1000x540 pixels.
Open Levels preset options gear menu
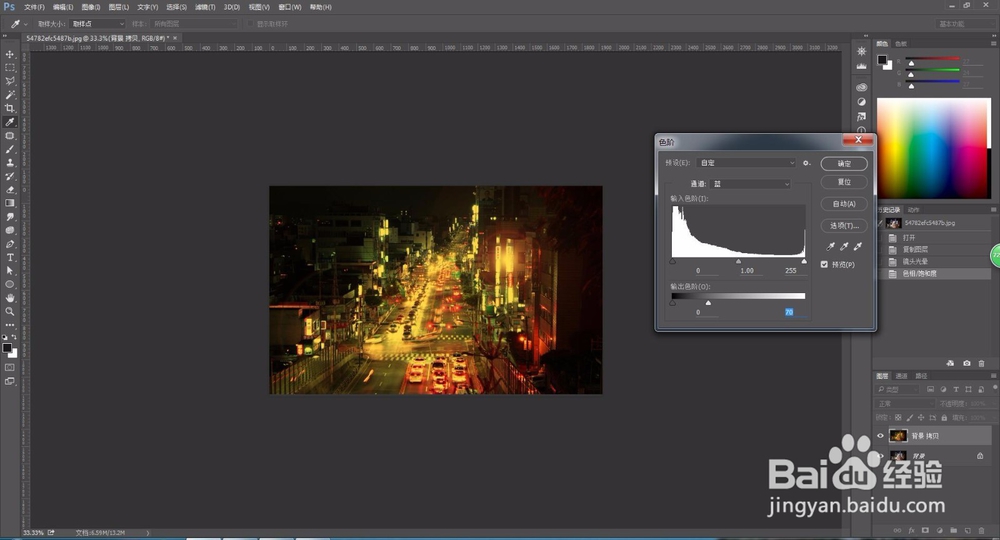tap(807, 163)
